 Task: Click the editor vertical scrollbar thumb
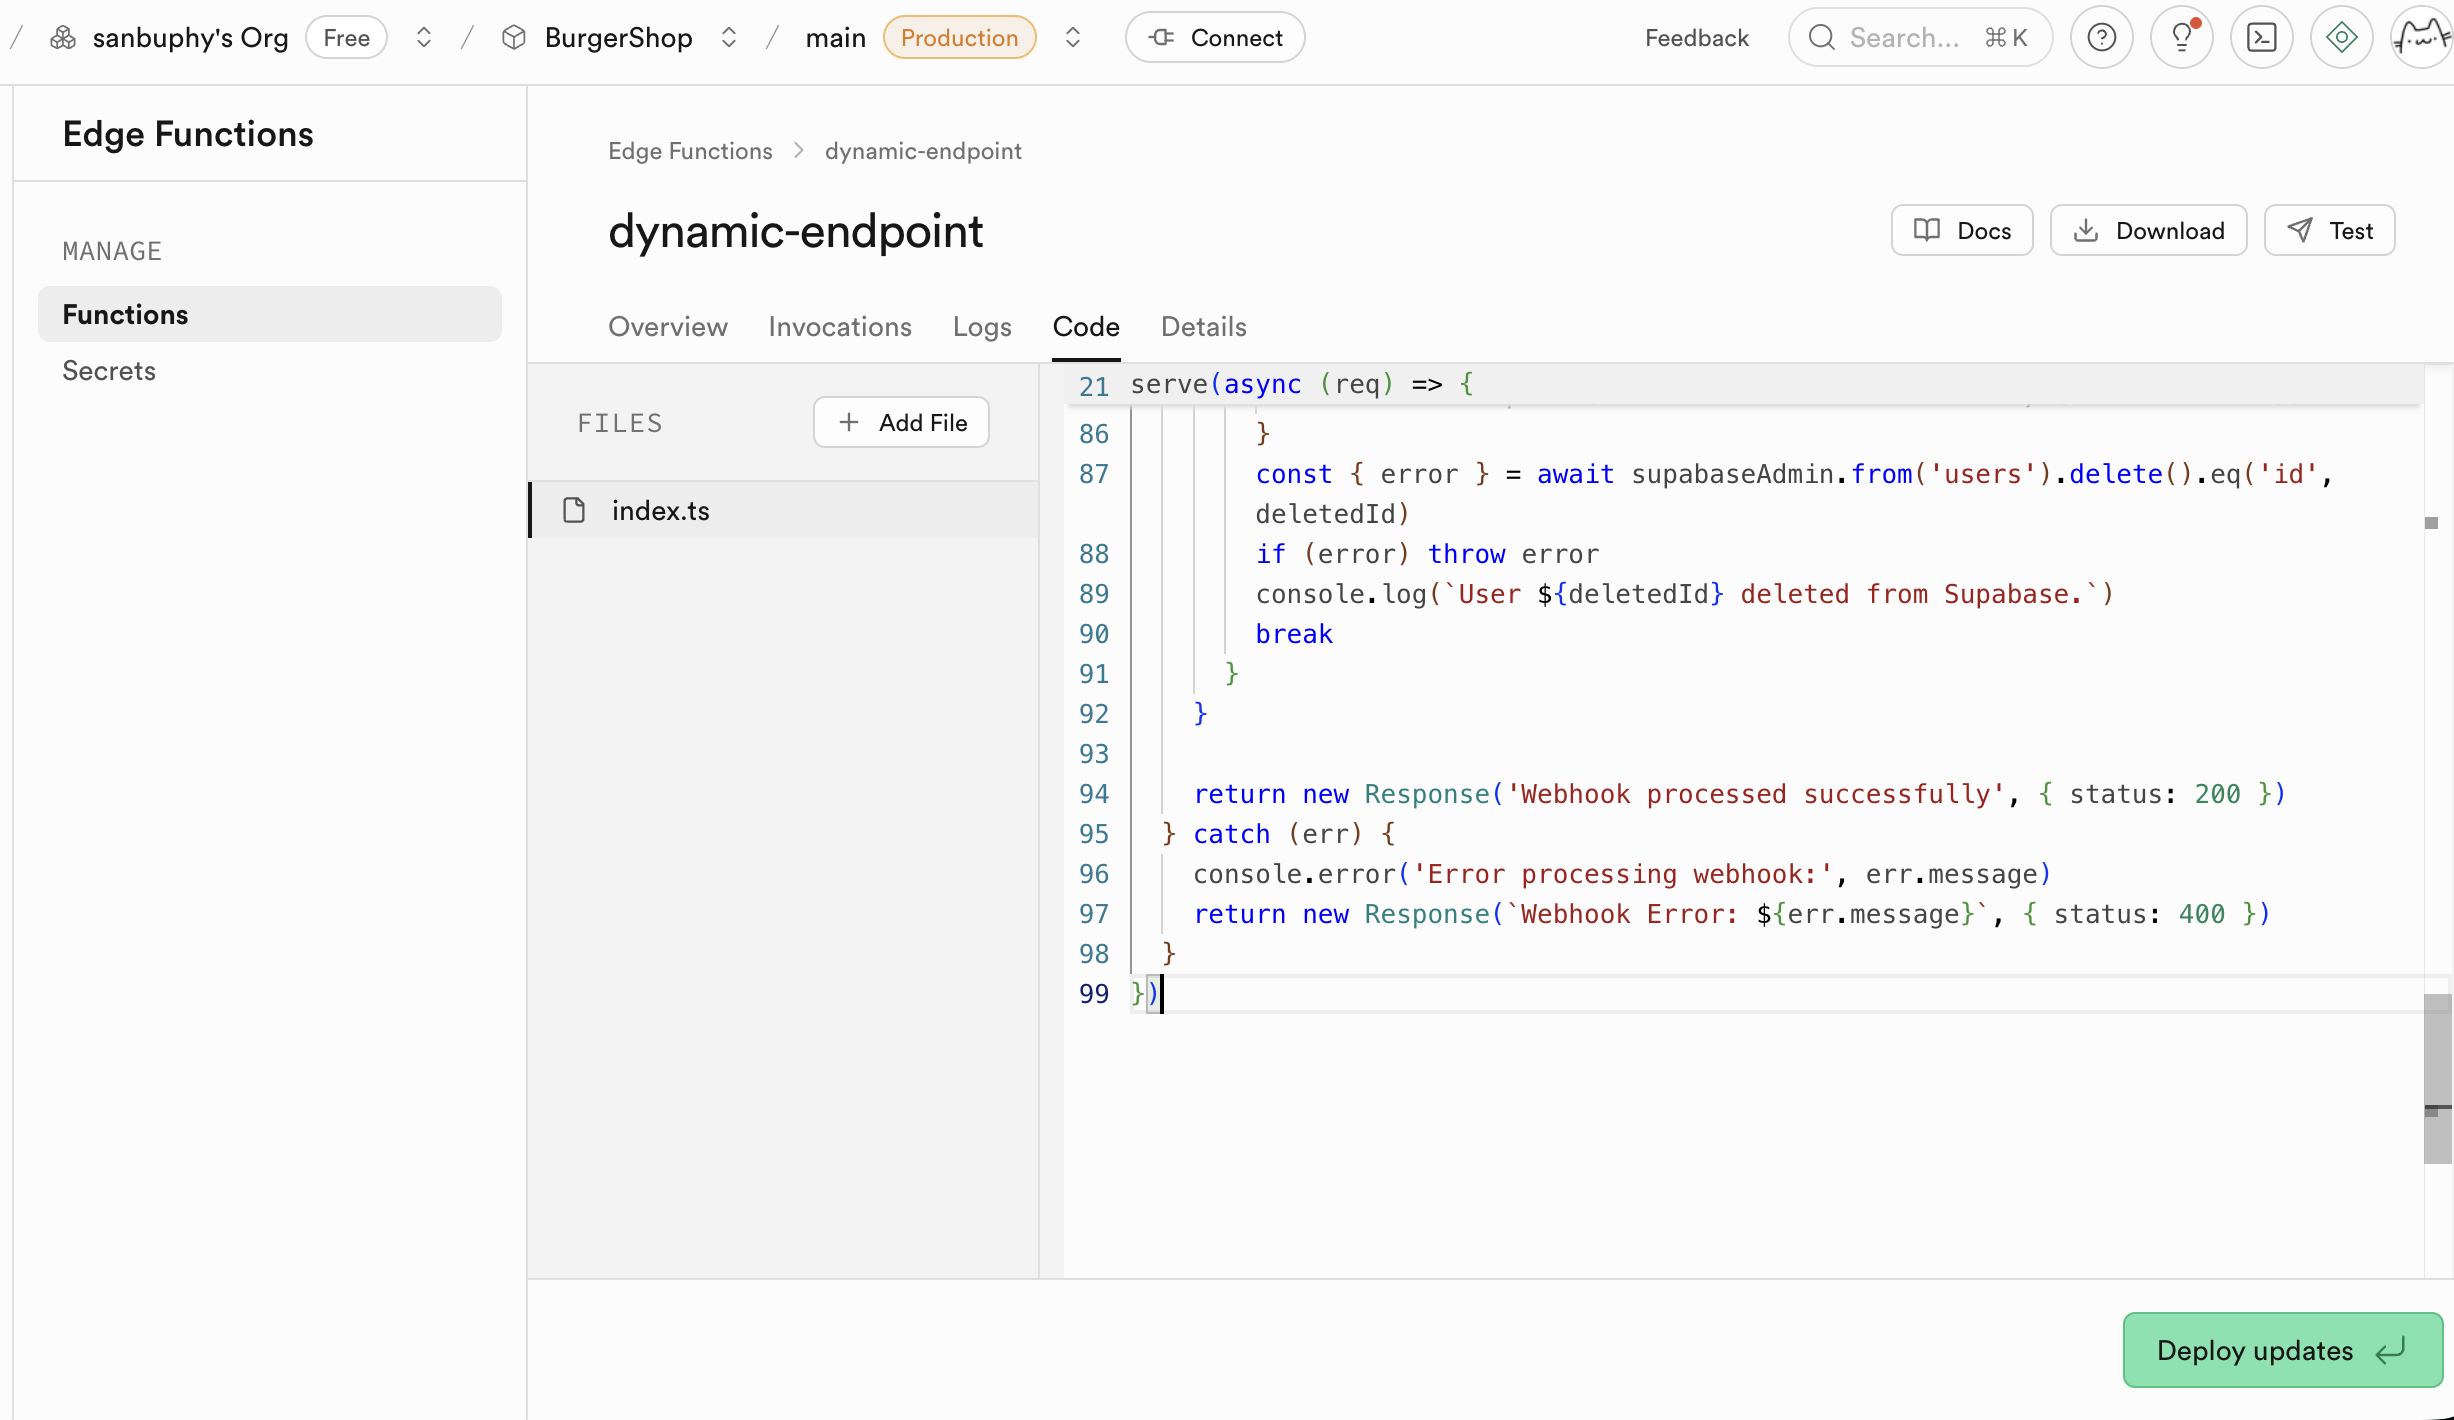2437,1078
